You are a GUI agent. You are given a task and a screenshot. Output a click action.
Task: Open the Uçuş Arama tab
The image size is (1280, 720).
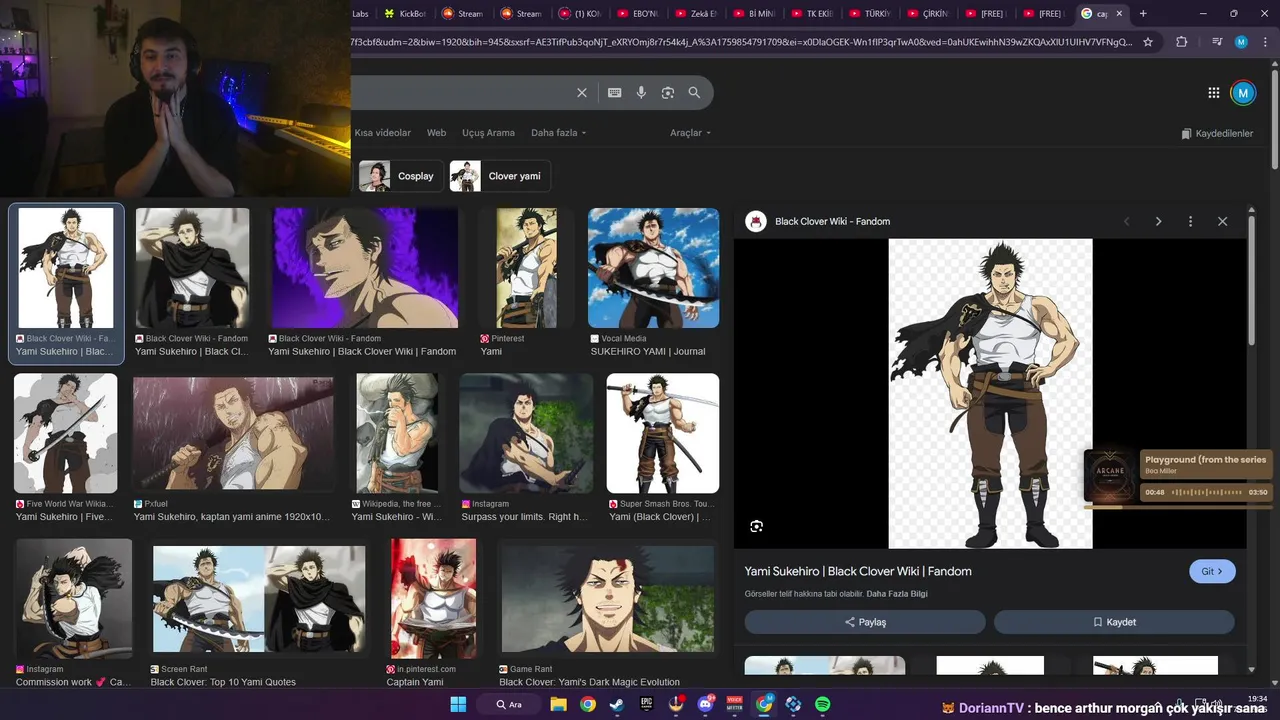(x=488, y=133)
